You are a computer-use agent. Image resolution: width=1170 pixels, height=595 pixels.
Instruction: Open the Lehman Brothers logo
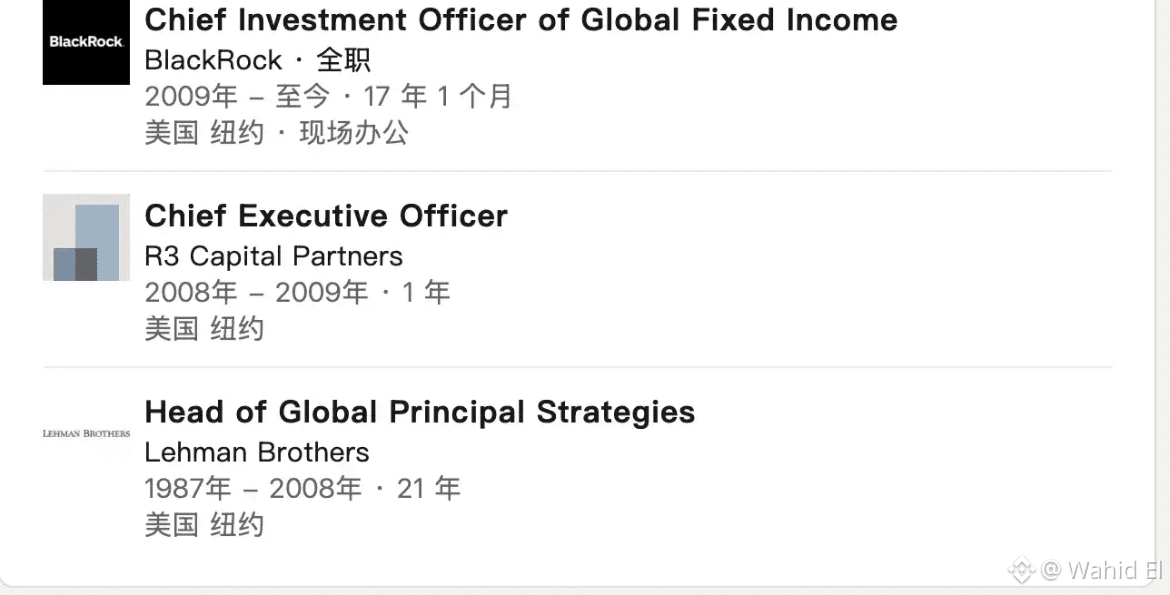86,433
